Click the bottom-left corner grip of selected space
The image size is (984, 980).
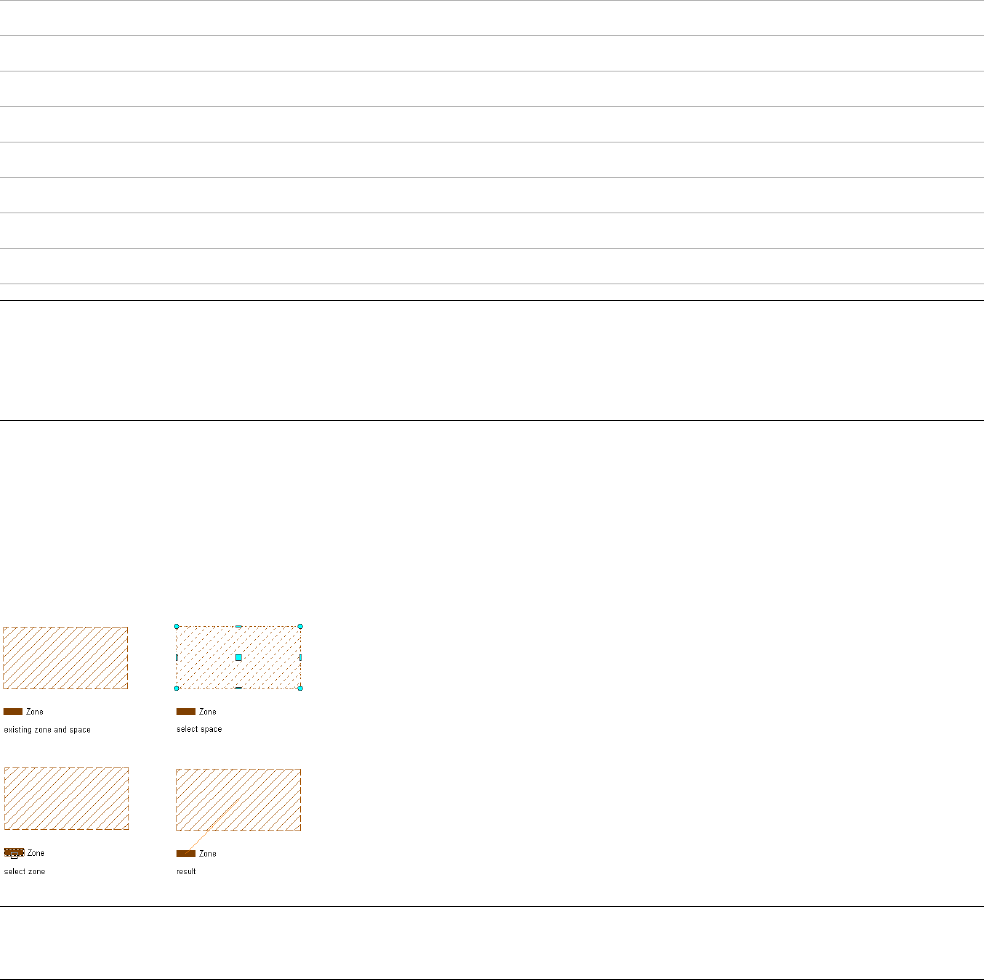click(177, 689)
